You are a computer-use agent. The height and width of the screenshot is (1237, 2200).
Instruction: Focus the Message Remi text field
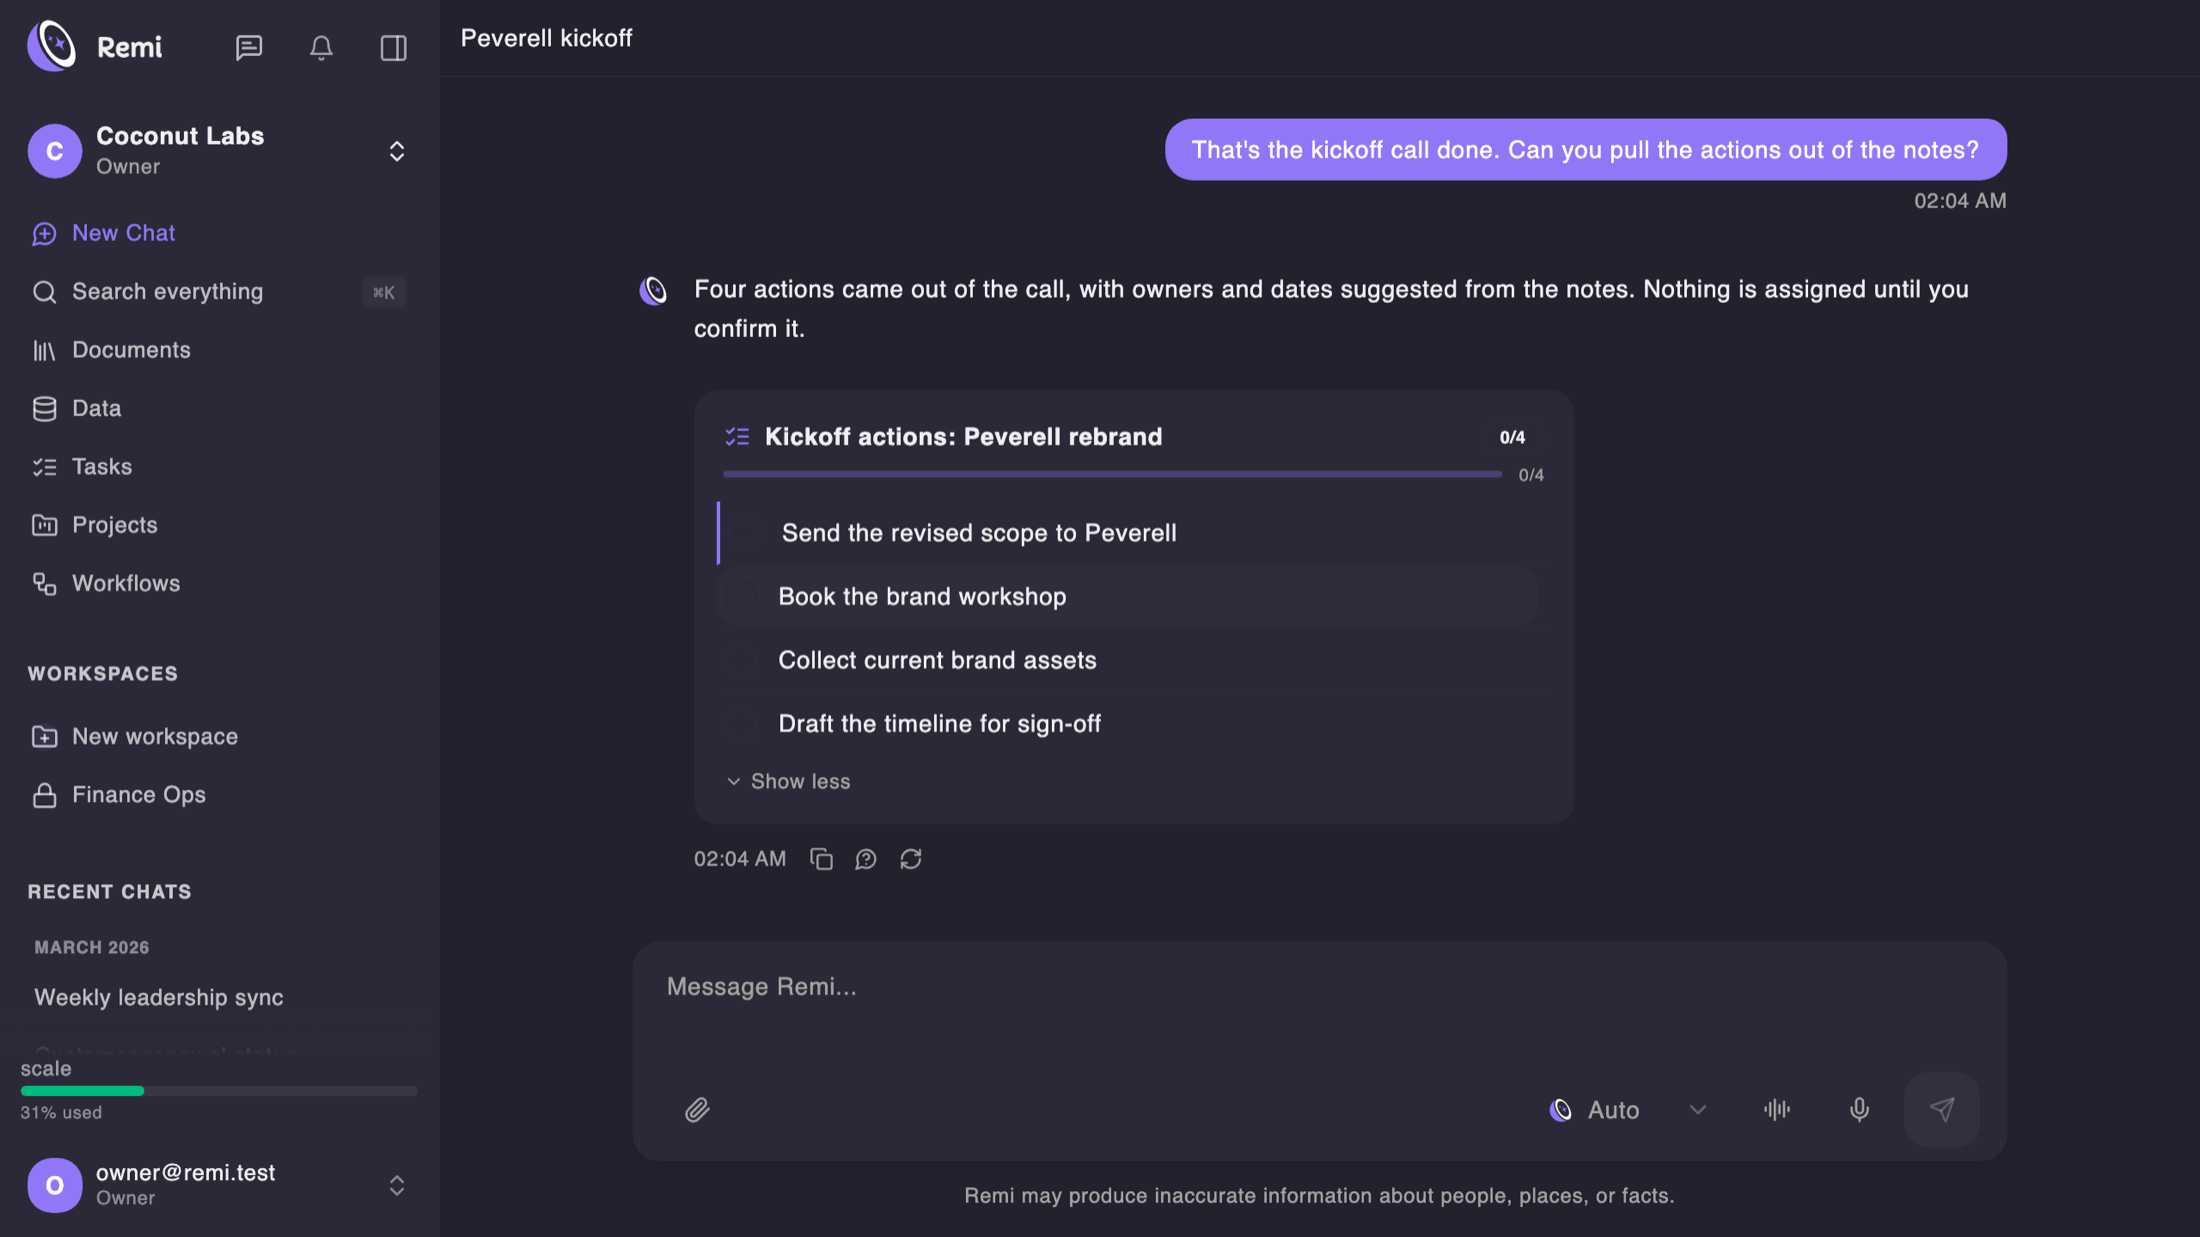[x=1318, y=1010]
